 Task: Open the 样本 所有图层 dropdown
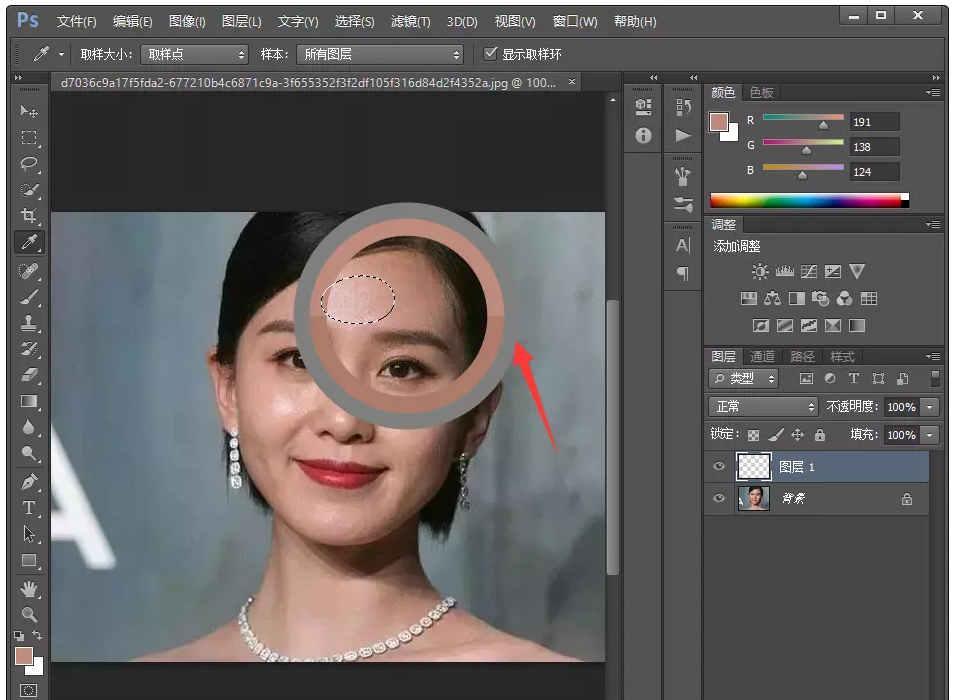point(380,54)
